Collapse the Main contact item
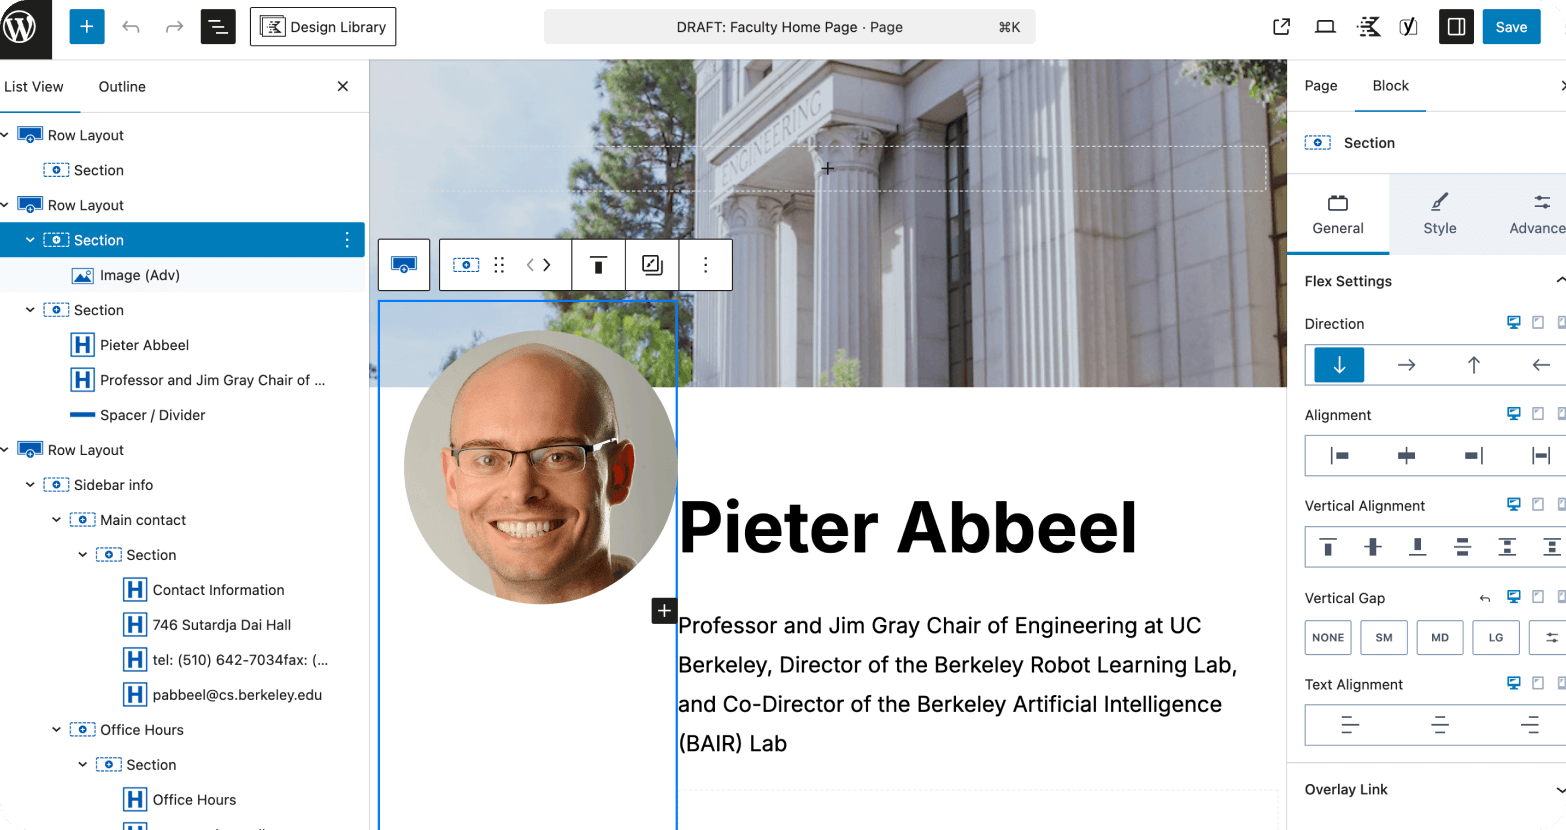 pos(57,520)
